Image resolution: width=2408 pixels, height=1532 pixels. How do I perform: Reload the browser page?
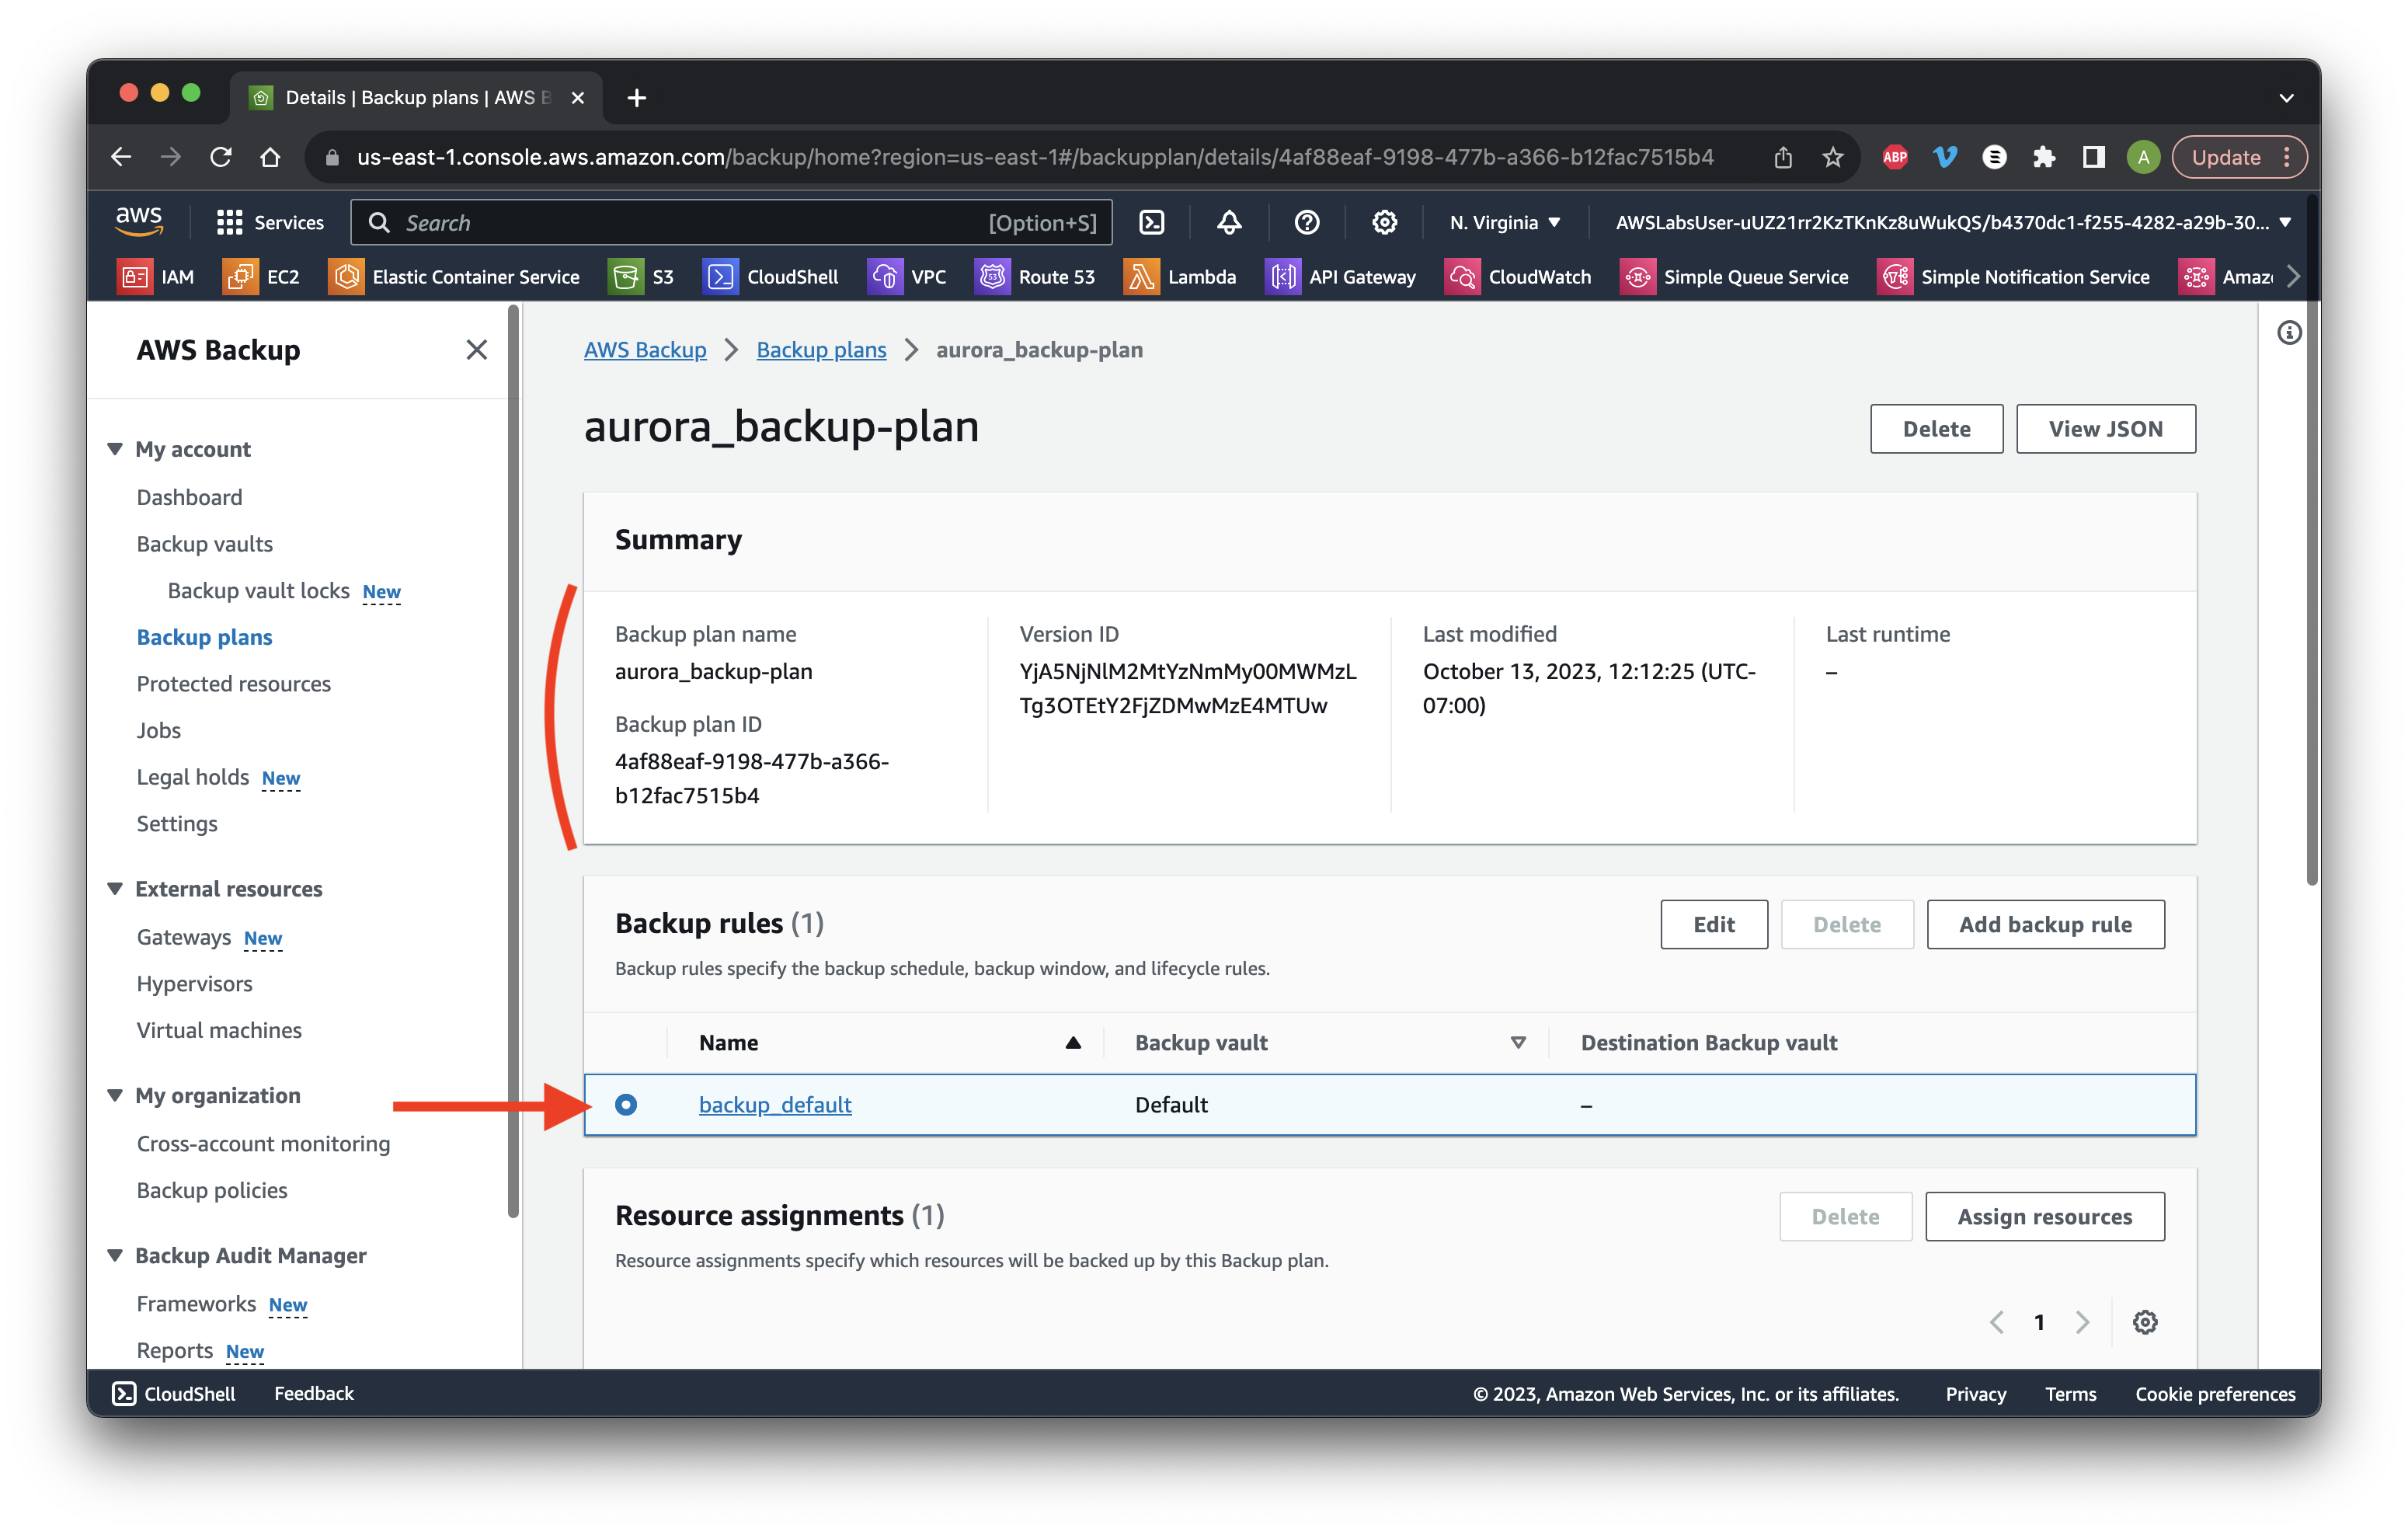[x=221, y=157]
